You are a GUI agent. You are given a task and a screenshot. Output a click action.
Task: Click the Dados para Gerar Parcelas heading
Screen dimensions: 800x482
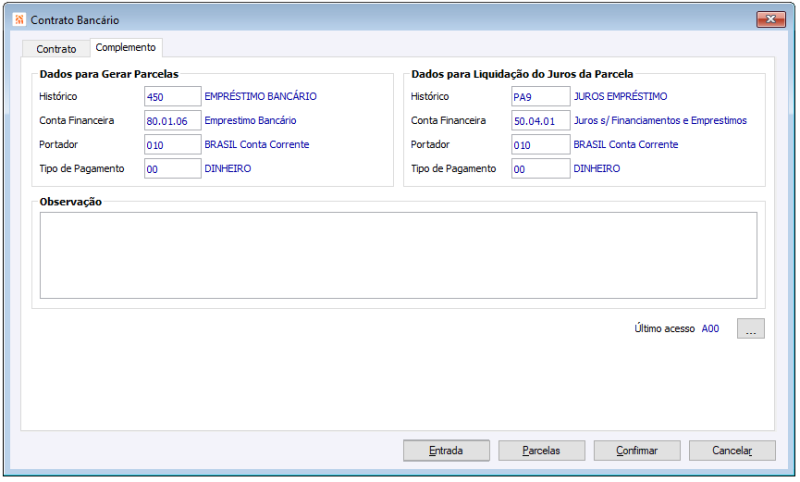[x=109, y=74]
